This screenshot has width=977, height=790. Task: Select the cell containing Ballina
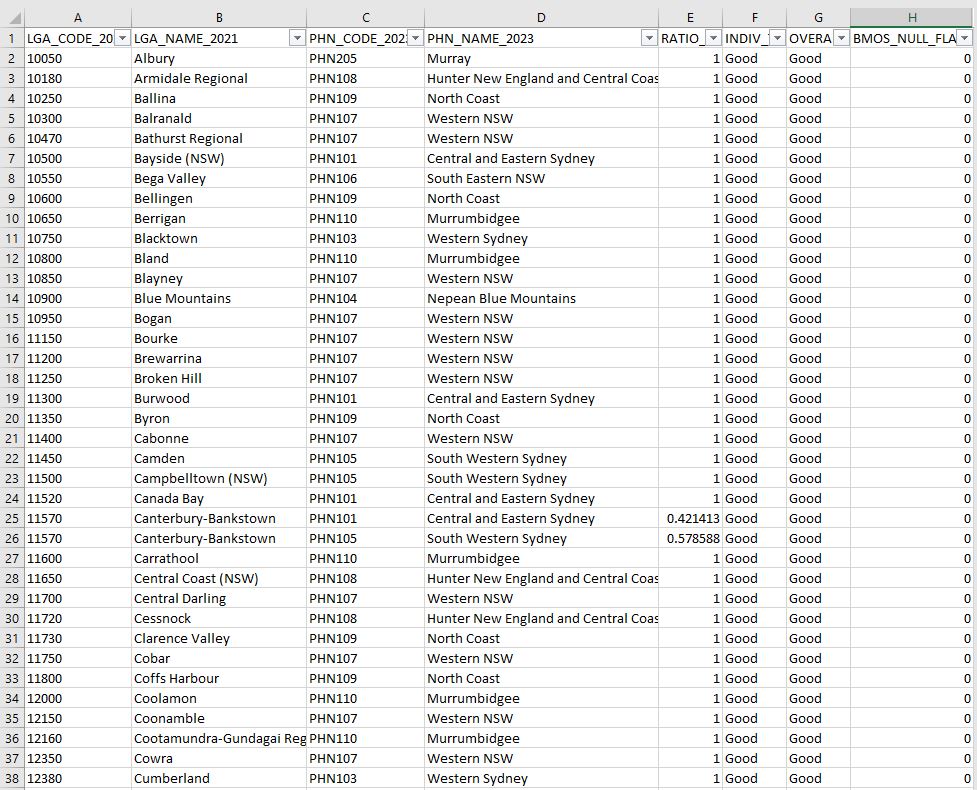pos(219,98)
